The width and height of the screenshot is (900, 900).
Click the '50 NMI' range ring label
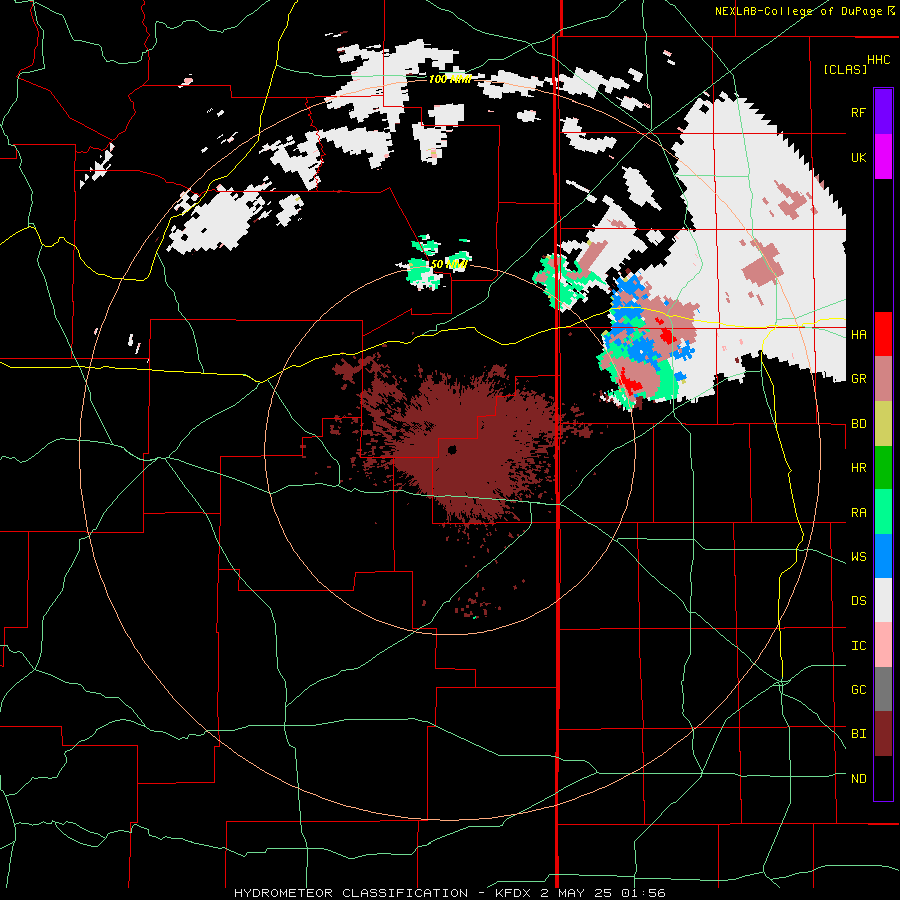(x=448, y=264)
